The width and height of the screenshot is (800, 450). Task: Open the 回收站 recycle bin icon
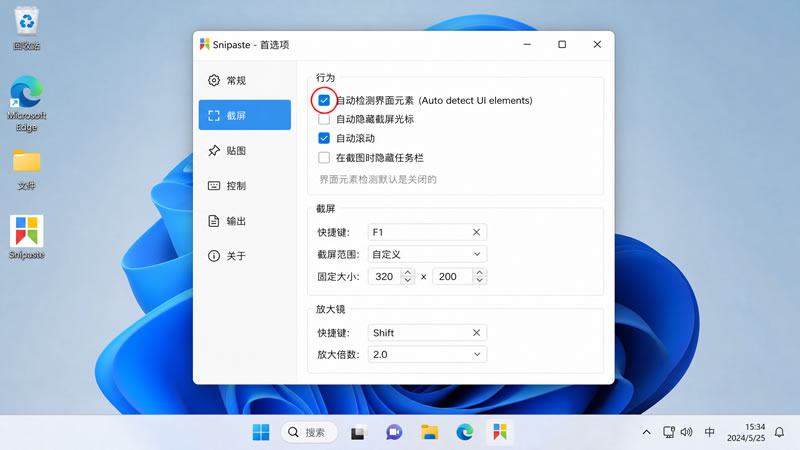[27, 29]
